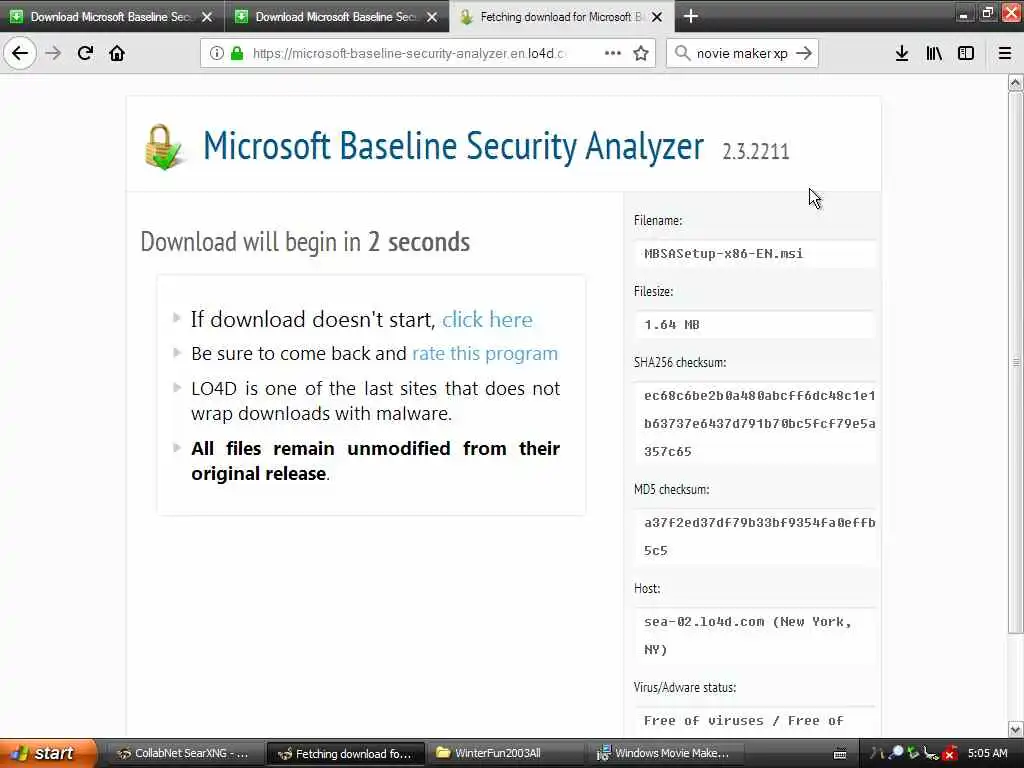Close the Fetching download tab

[657, 17]
